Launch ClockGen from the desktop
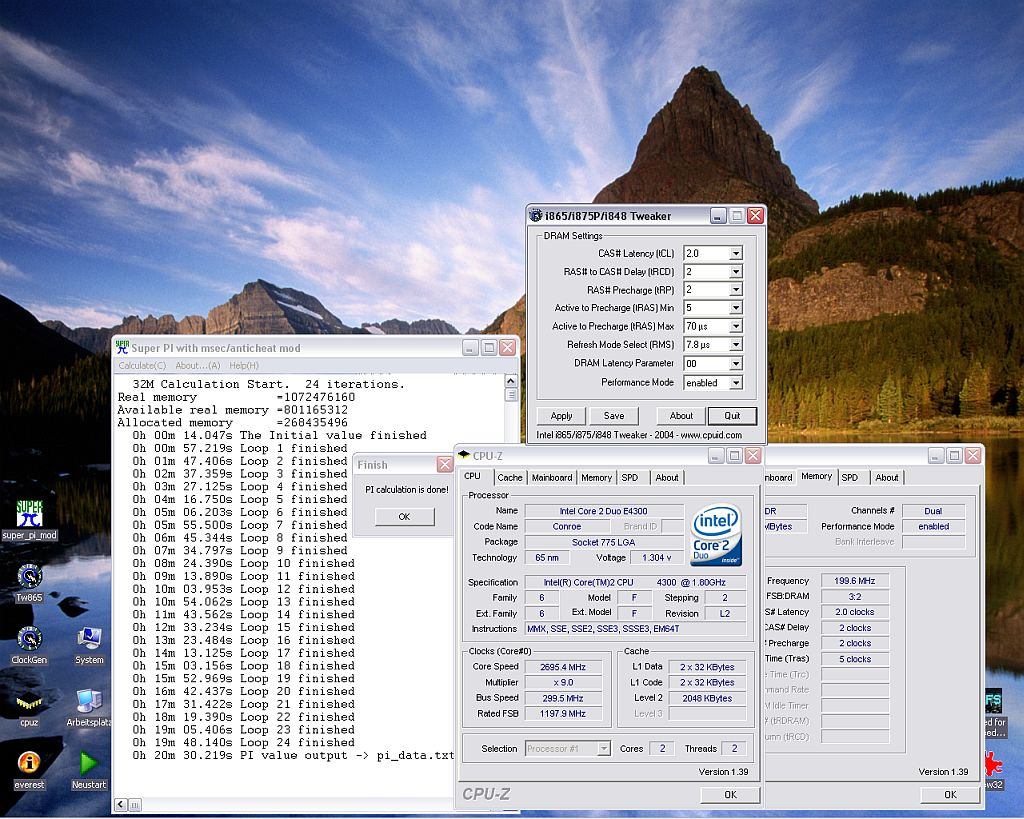This screenshot has height=819, width=1024. point(29,645)
